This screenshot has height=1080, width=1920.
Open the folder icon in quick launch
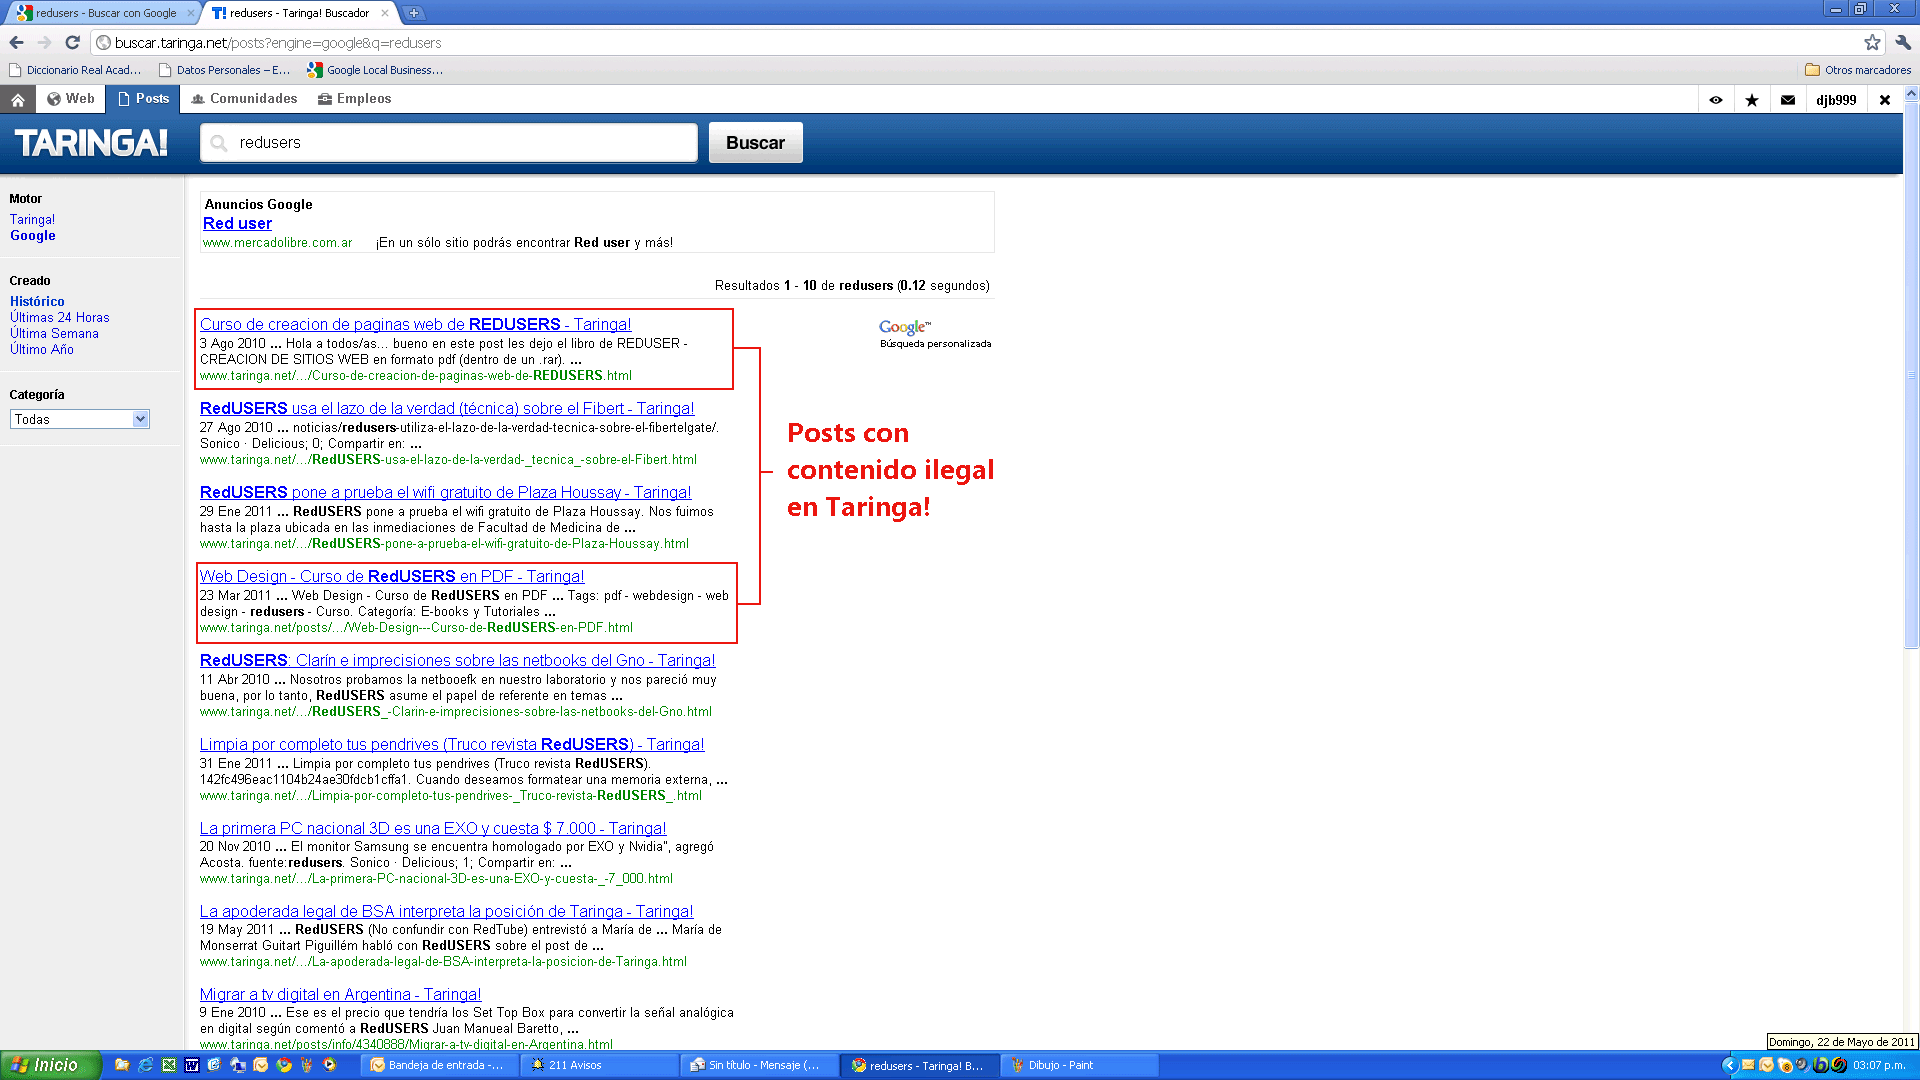tap(122, 1065)
